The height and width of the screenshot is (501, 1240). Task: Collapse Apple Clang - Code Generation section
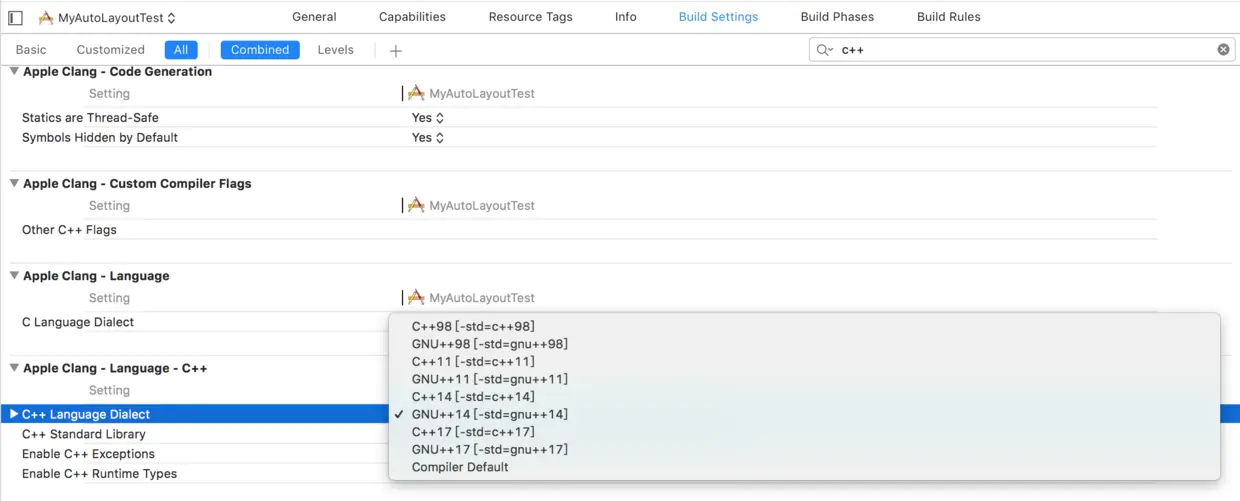(14, 72)
